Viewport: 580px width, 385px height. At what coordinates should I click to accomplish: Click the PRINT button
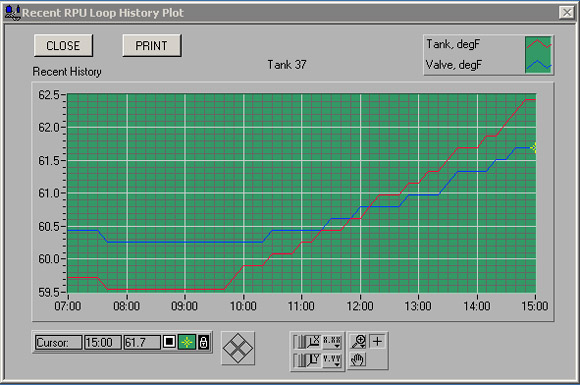point(152,45)
